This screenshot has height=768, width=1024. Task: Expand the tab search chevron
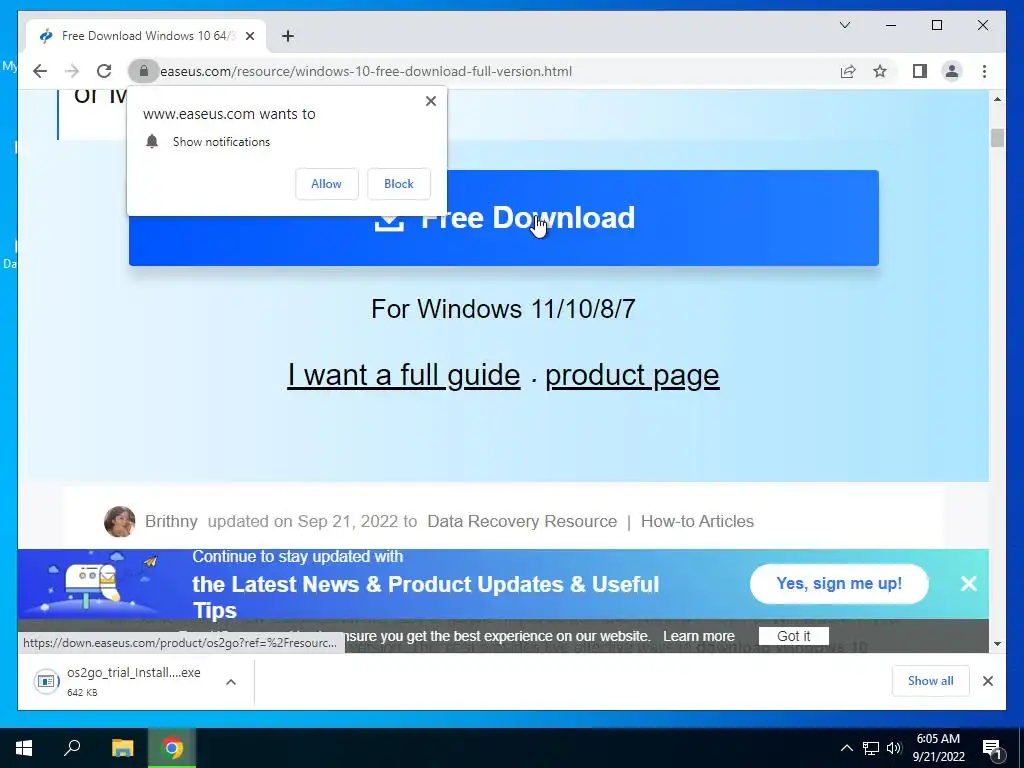click(x=844, y=25)
